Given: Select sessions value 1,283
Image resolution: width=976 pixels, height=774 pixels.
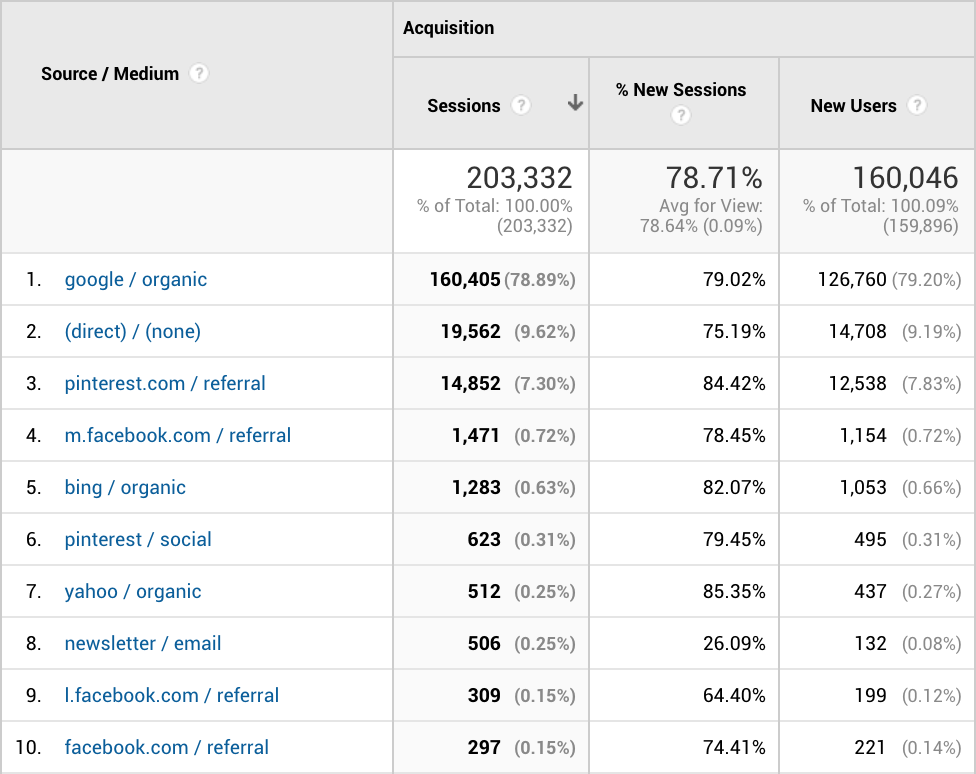Looking at the screenshot, I should pos(476,488).
